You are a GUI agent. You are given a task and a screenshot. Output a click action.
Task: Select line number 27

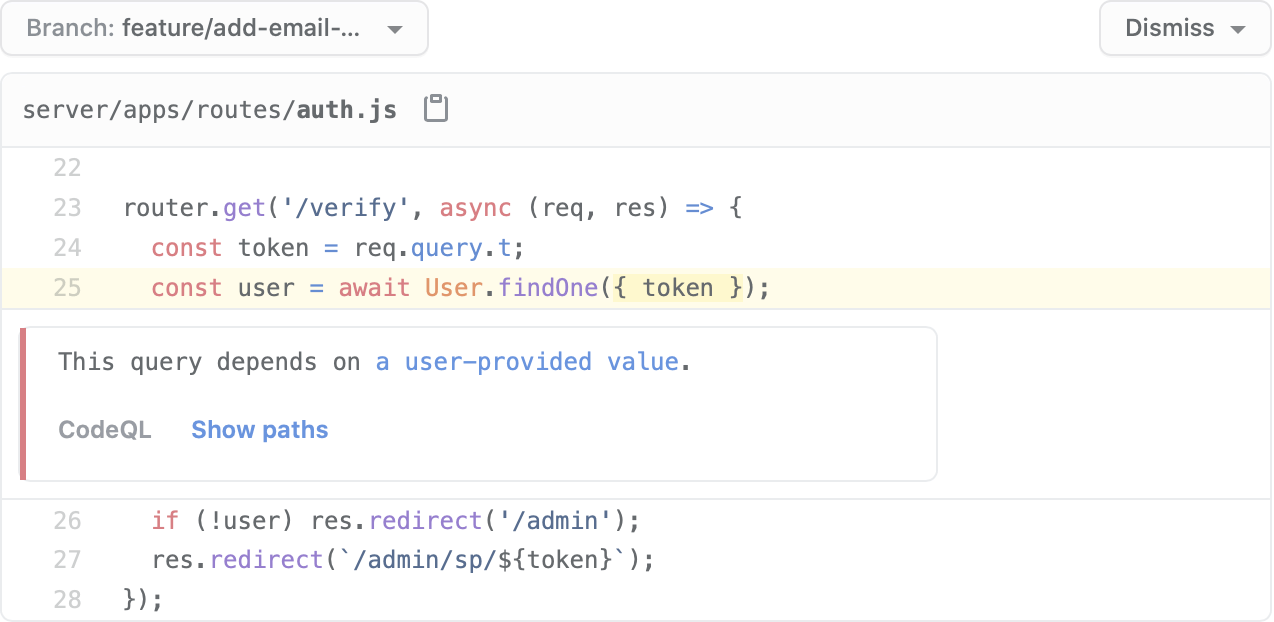pos(67,560)
